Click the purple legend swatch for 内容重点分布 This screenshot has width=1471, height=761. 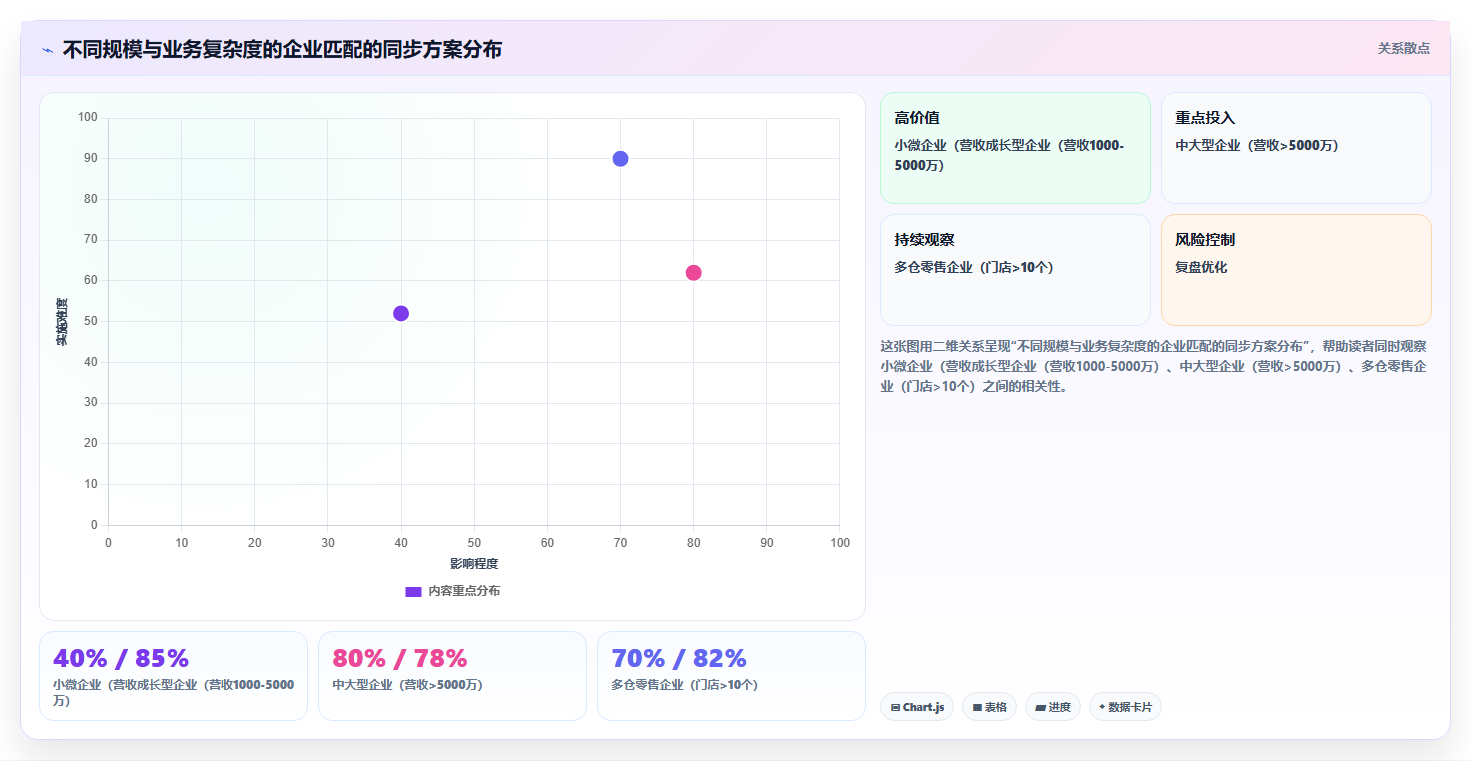point(413,591)
